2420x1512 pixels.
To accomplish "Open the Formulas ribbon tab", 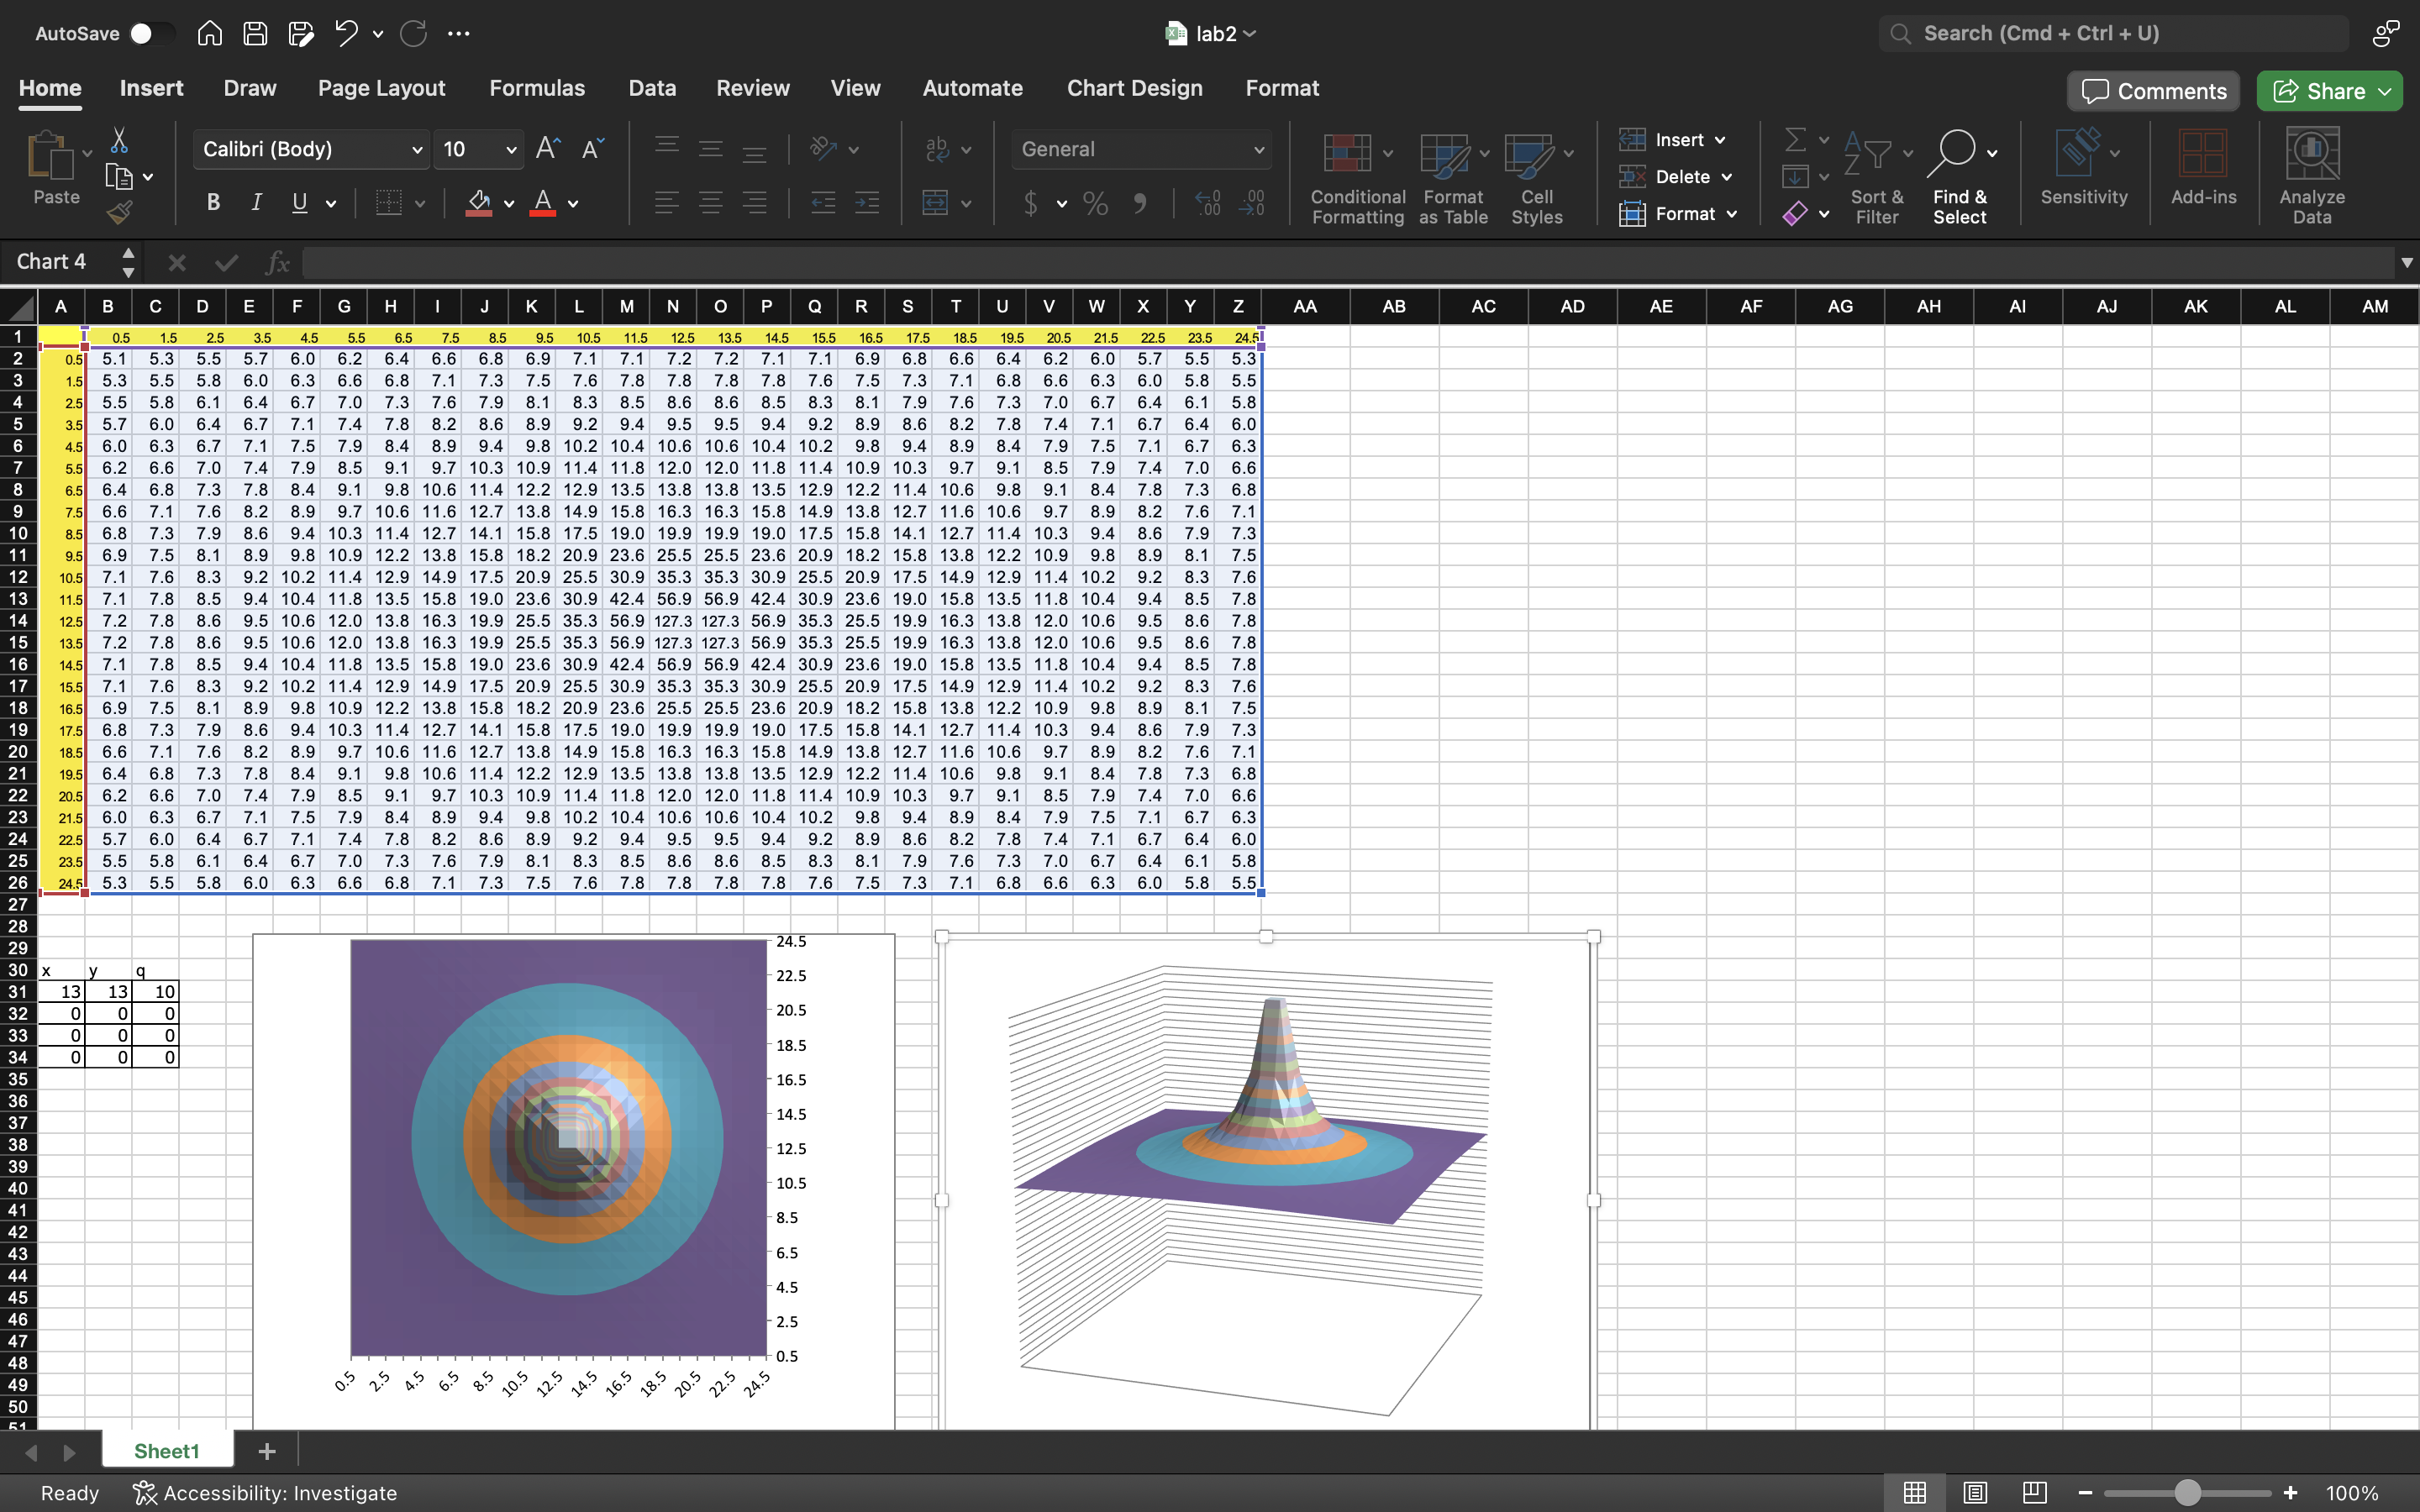I will [536, 88].
